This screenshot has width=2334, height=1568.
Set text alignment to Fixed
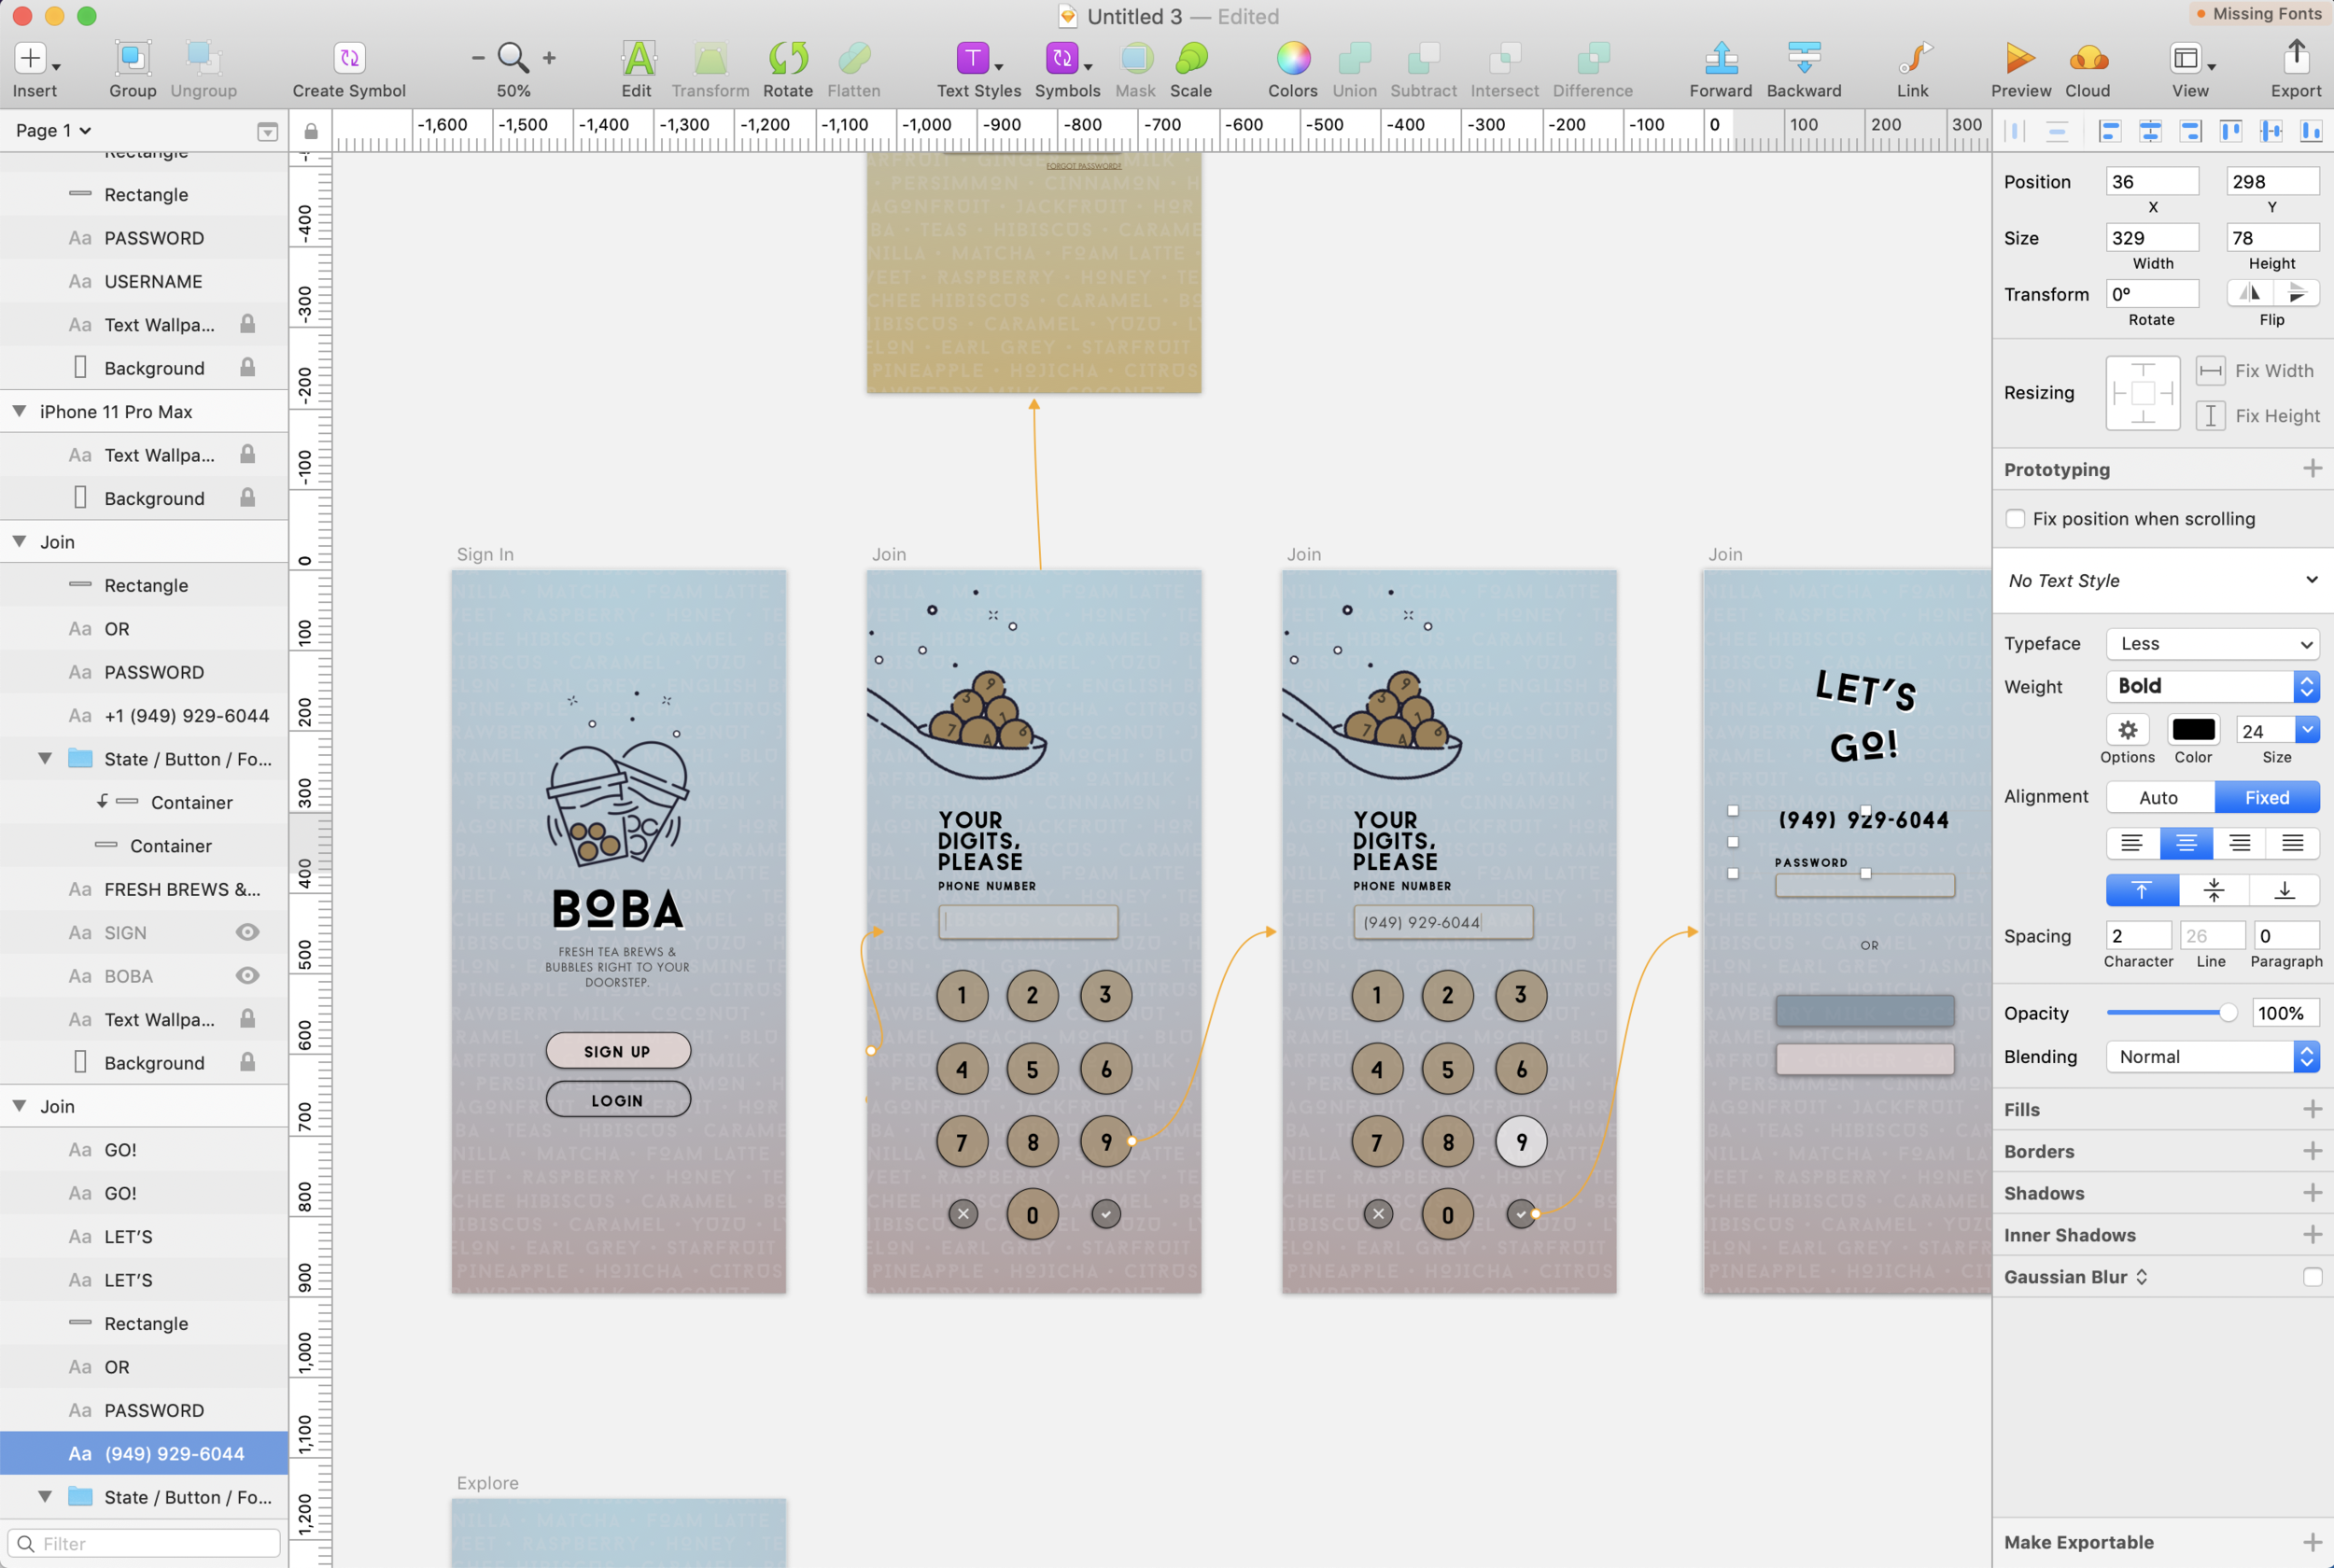tap(2267, 797)
